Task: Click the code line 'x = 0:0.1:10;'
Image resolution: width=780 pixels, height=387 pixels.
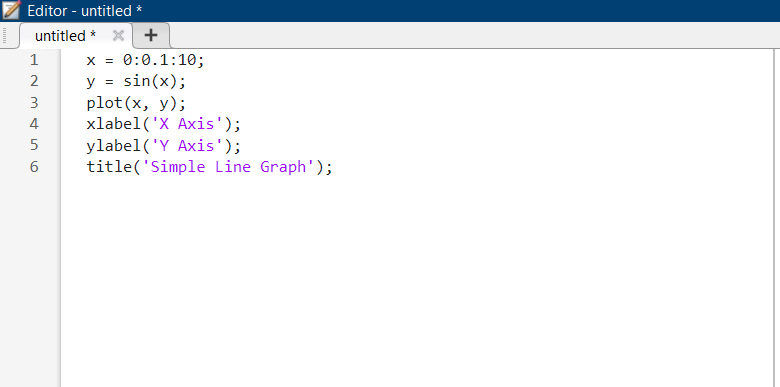Action: [x=145, y=61]
